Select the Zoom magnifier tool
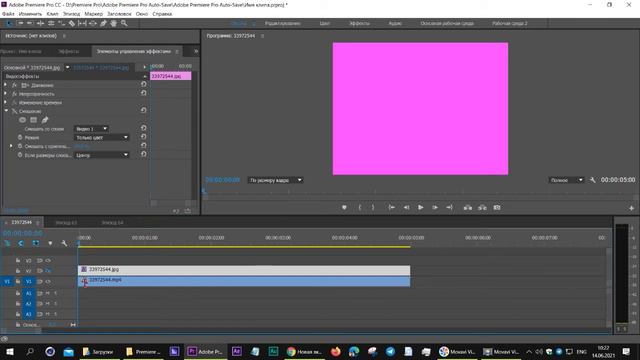The width and height of the screenshot is (640, 360). 124,24
